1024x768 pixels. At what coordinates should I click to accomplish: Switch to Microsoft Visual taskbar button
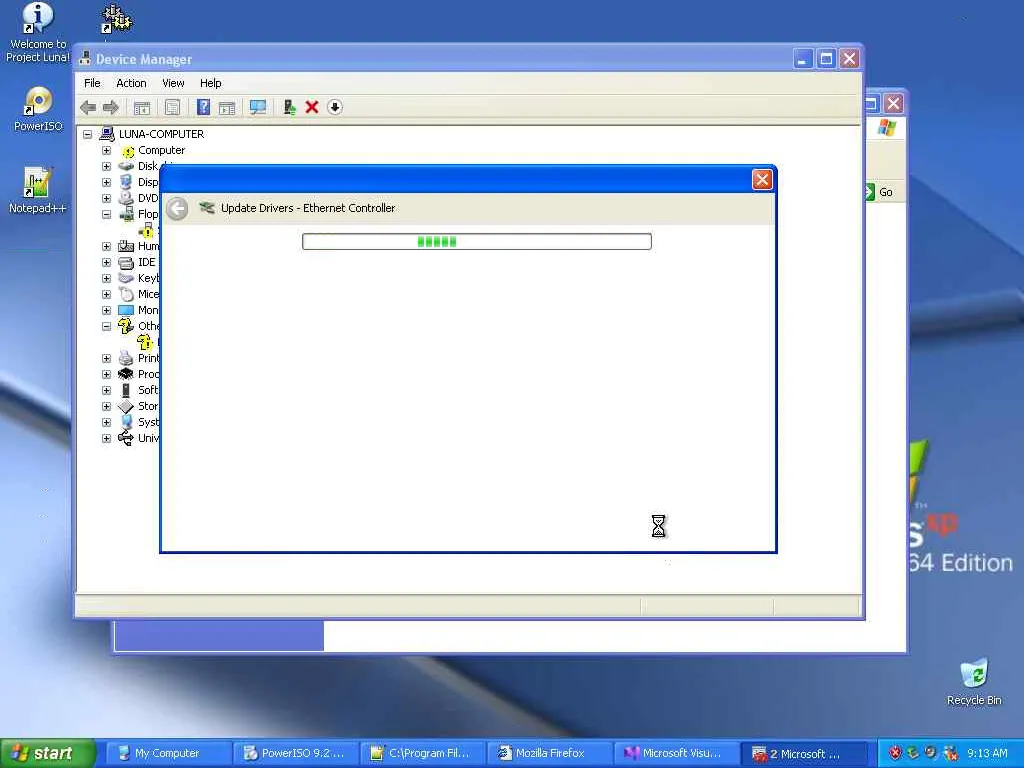coord(677,753)
